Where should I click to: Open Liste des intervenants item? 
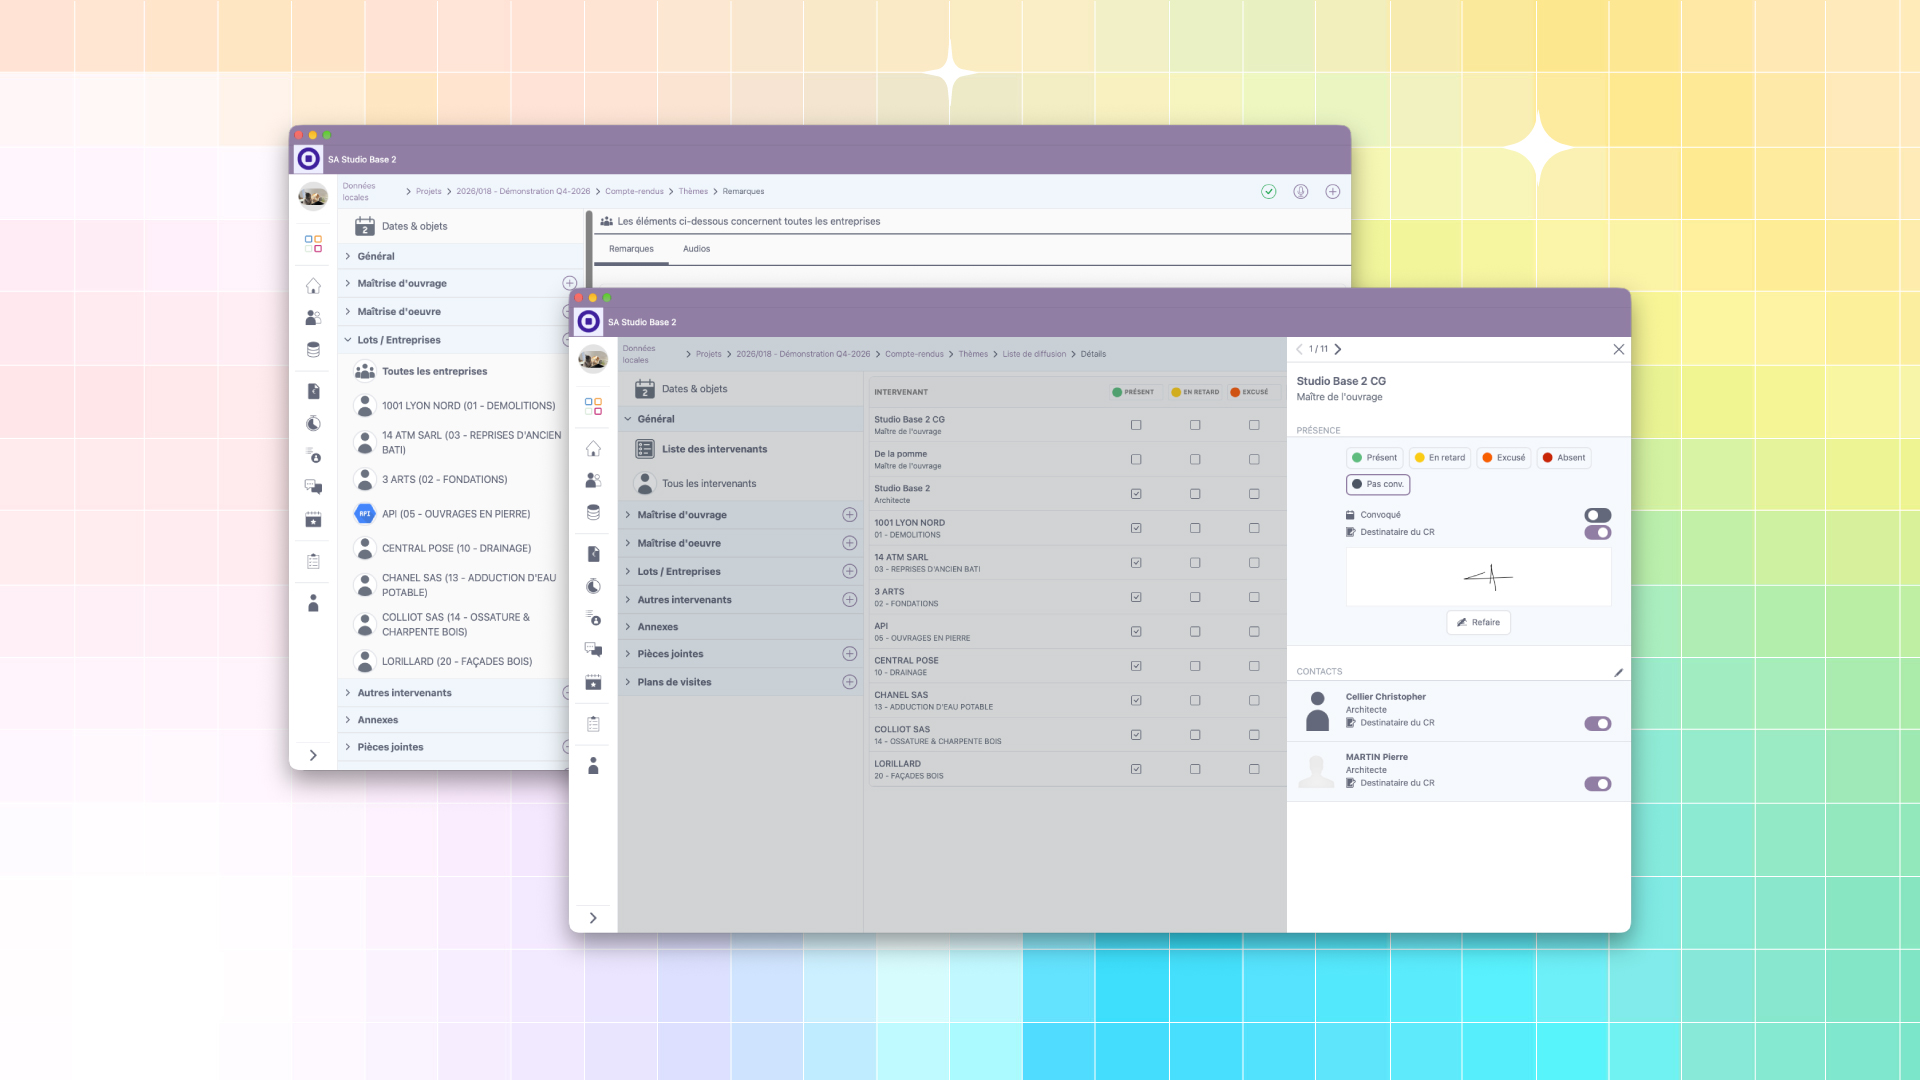(714, 449)
